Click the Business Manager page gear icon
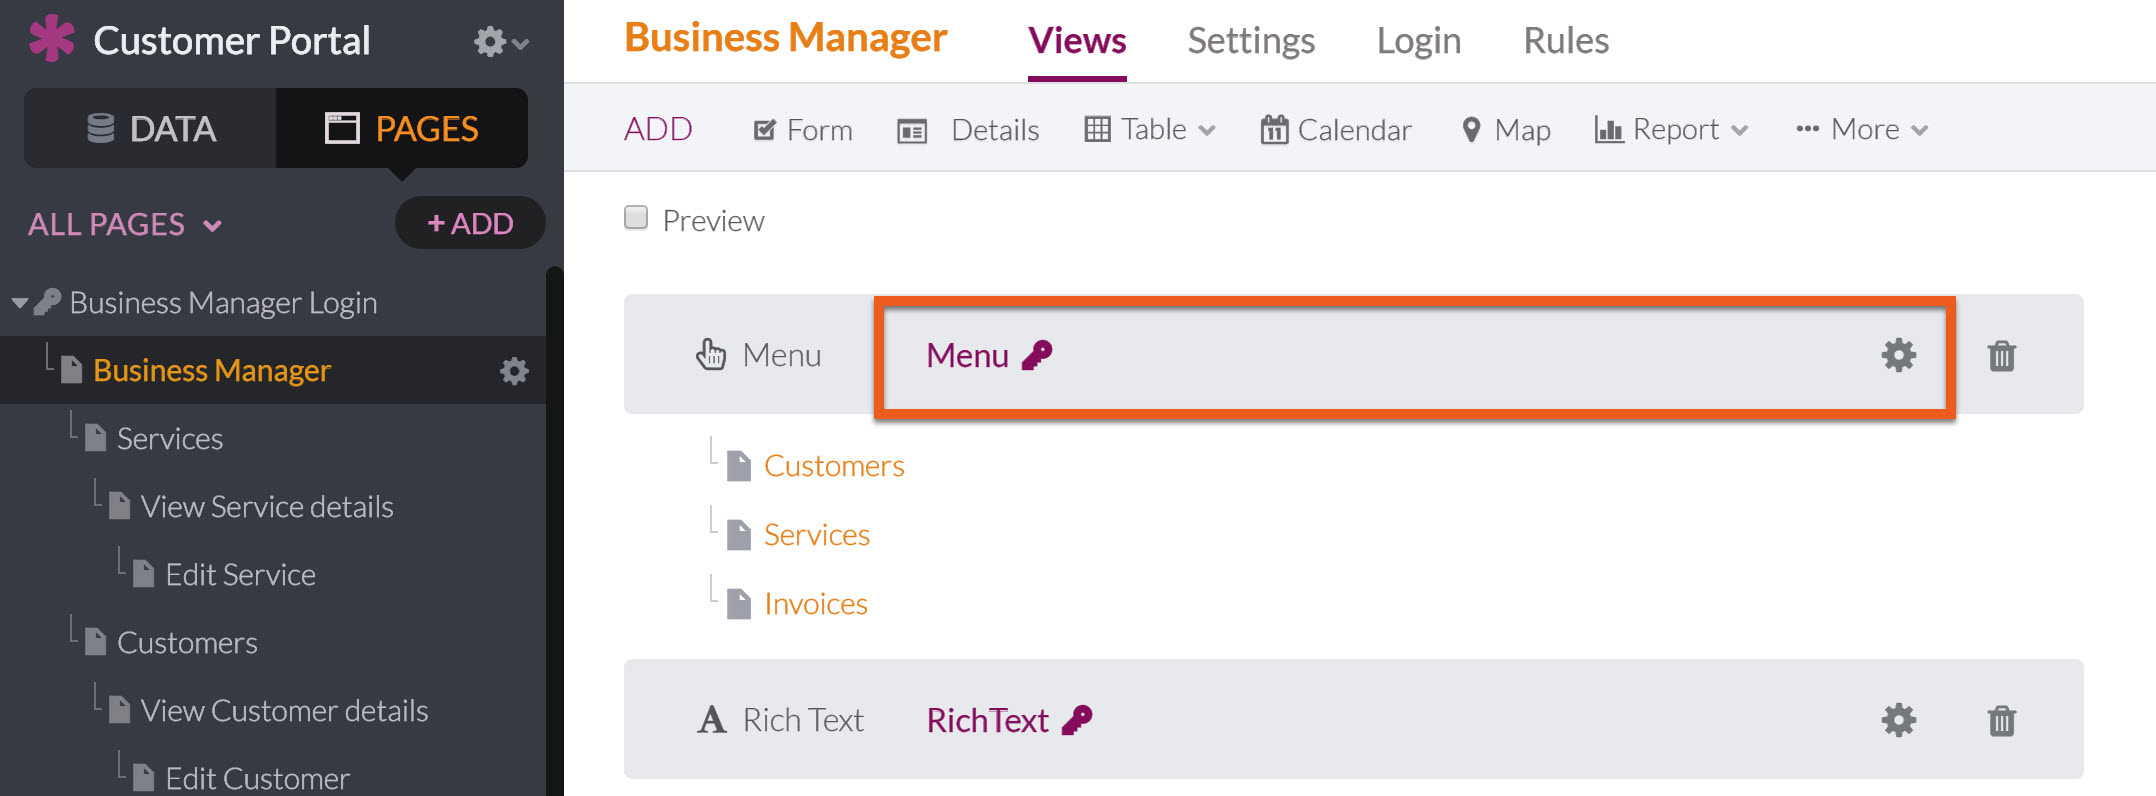 click(514, 371)
